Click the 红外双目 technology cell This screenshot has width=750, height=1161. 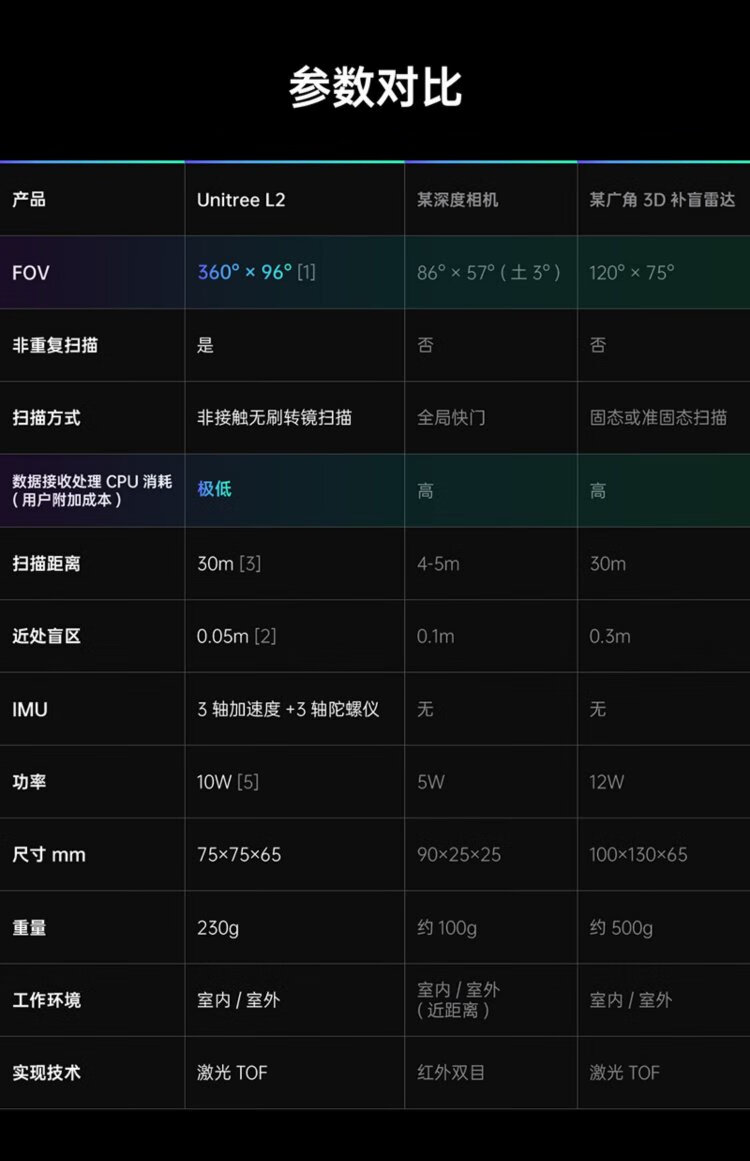[x=451, y=1073]
